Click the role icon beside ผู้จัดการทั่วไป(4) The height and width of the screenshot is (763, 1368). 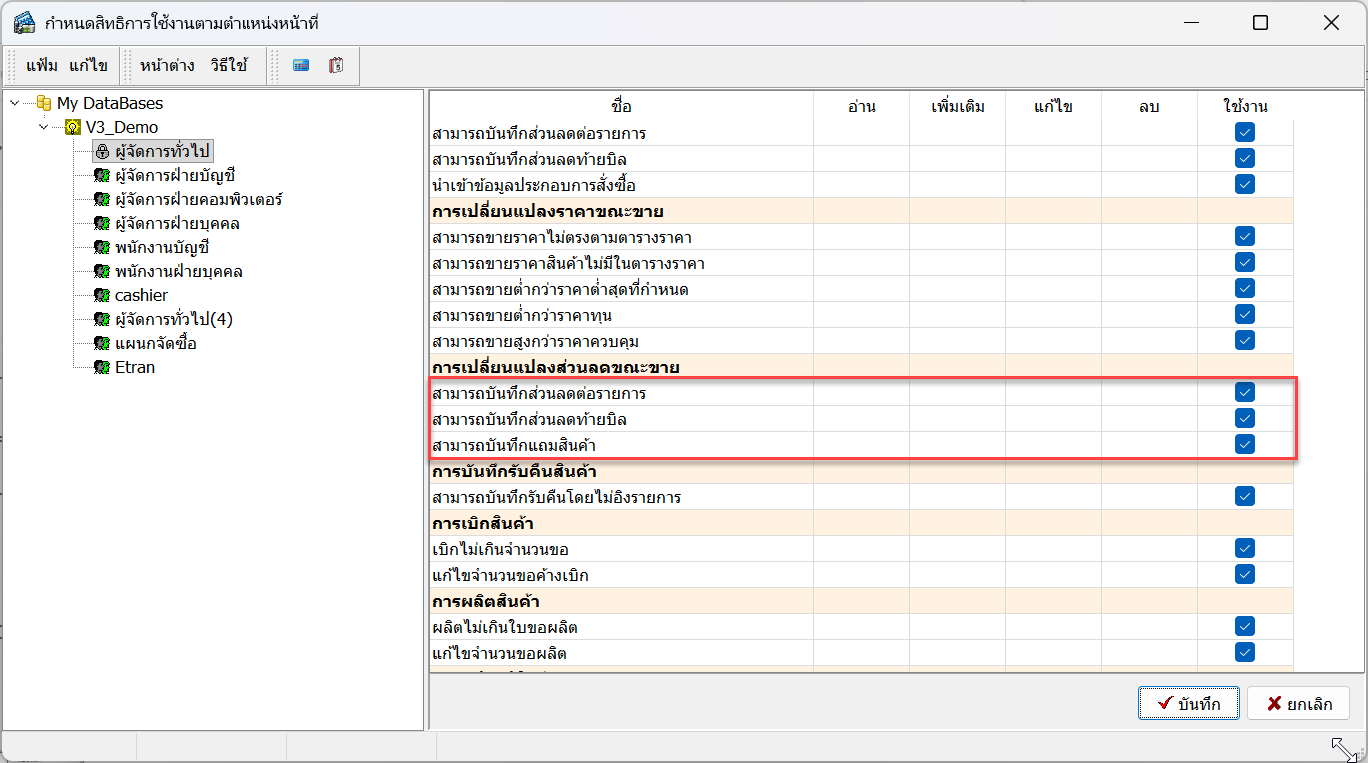101,319
